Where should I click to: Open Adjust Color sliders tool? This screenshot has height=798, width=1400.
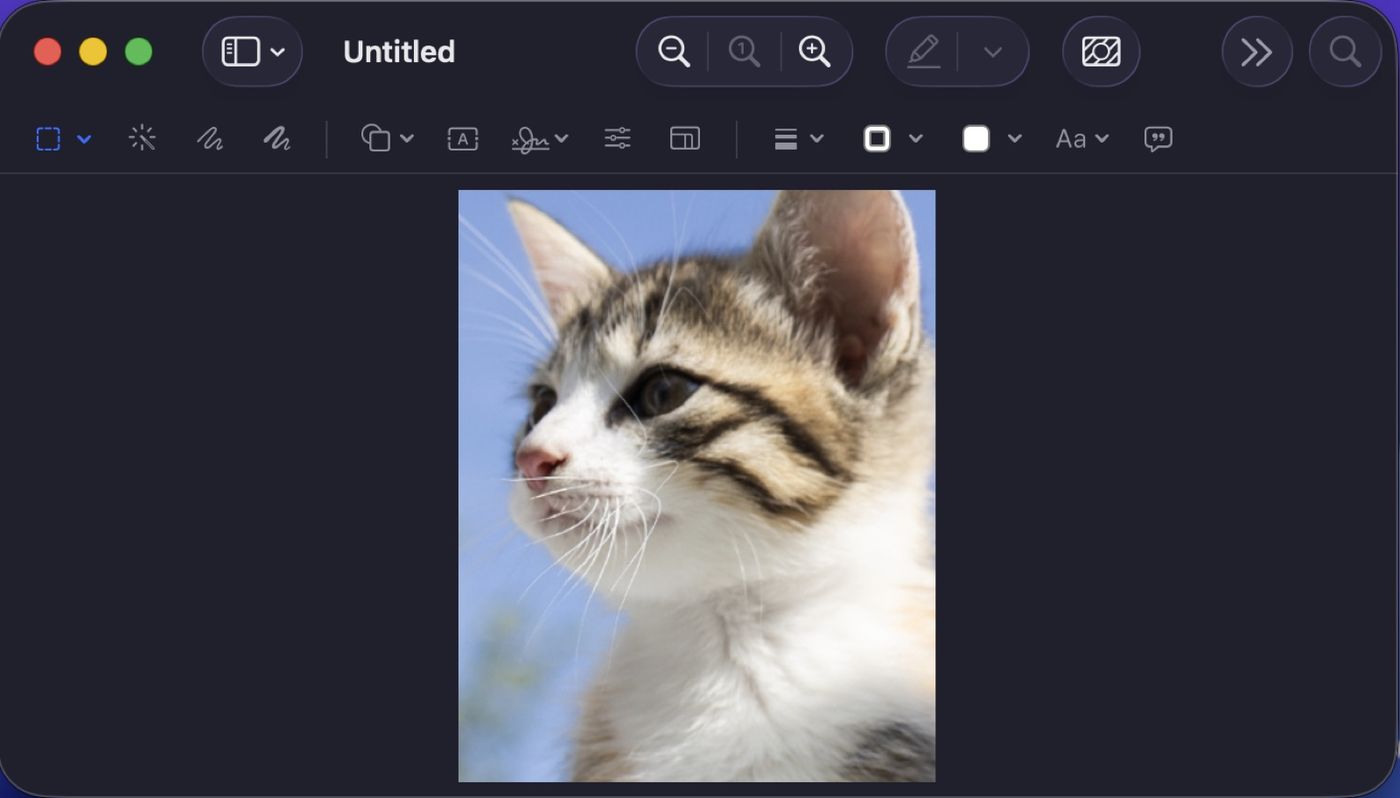(618, 138)
